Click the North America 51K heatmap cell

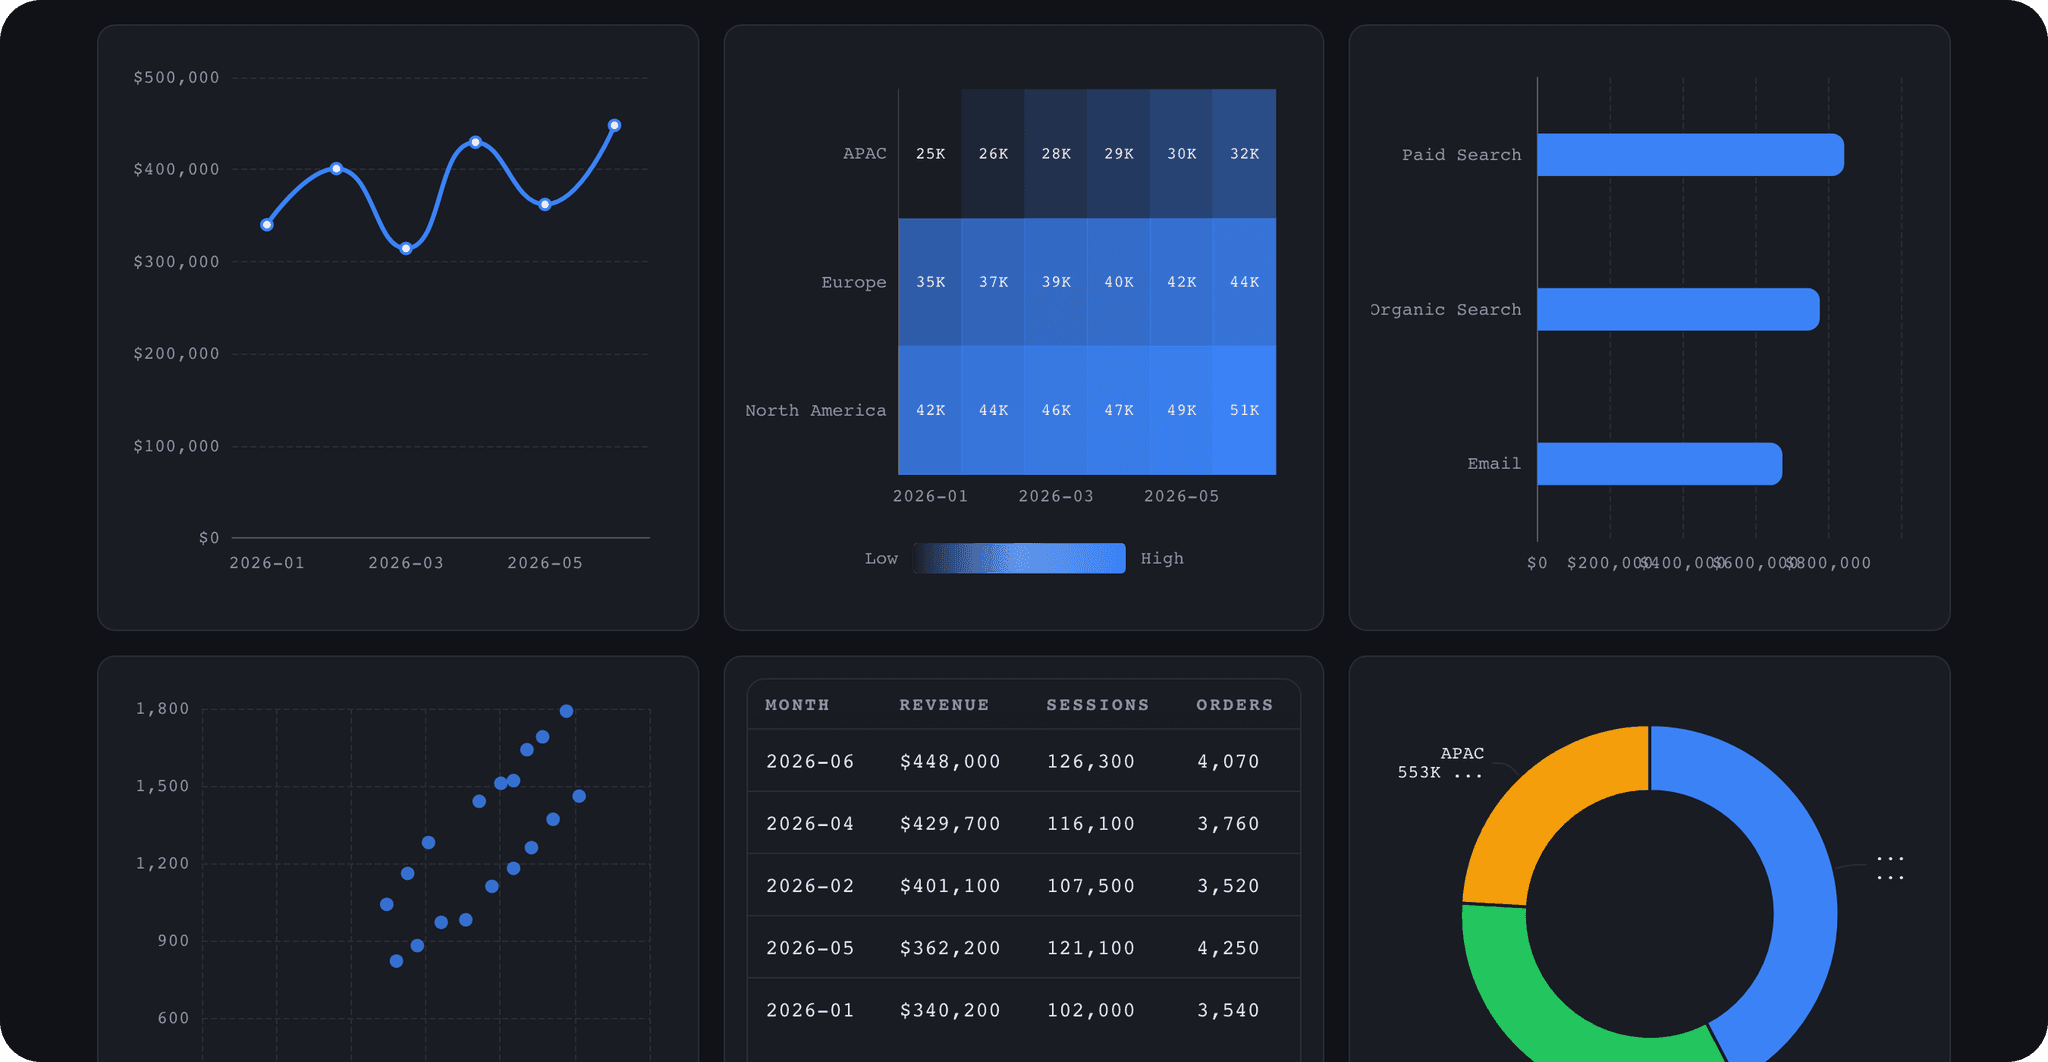(x=1243, y=410)
